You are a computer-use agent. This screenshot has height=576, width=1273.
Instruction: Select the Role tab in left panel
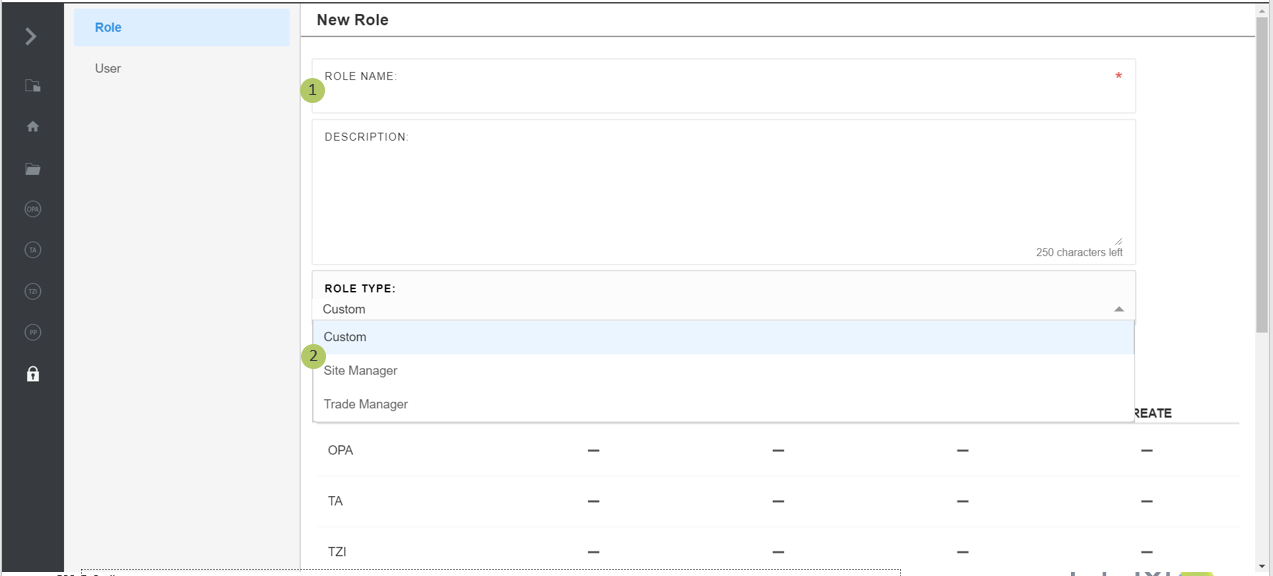pyautogui.click(x=181, y=28)
